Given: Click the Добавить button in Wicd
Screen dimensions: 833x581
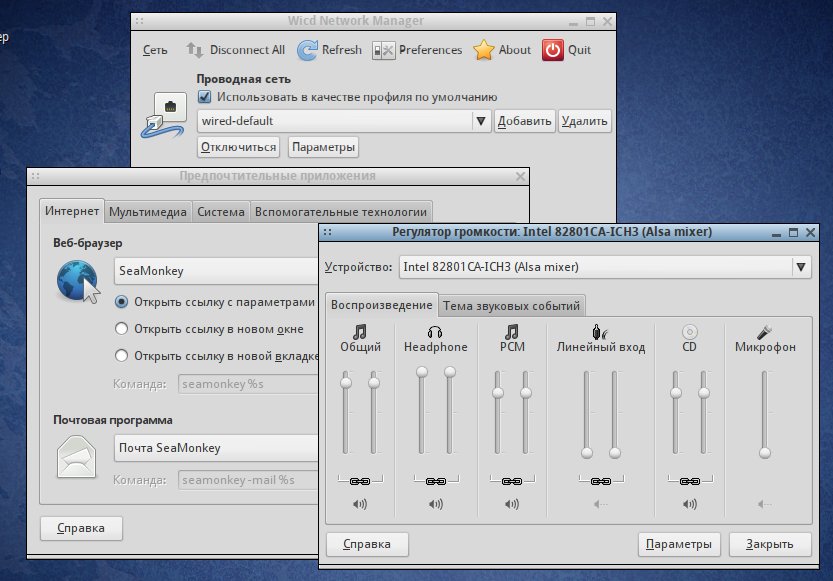Looking at the screenshot, I should pos(524,121).
